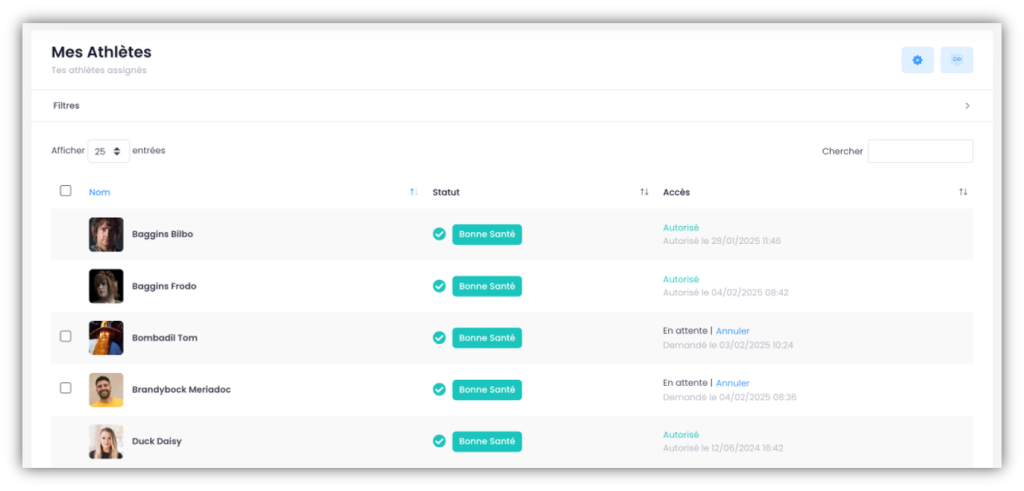Click Bombadil Tom's green health checkmark icon

click(439, 338)
